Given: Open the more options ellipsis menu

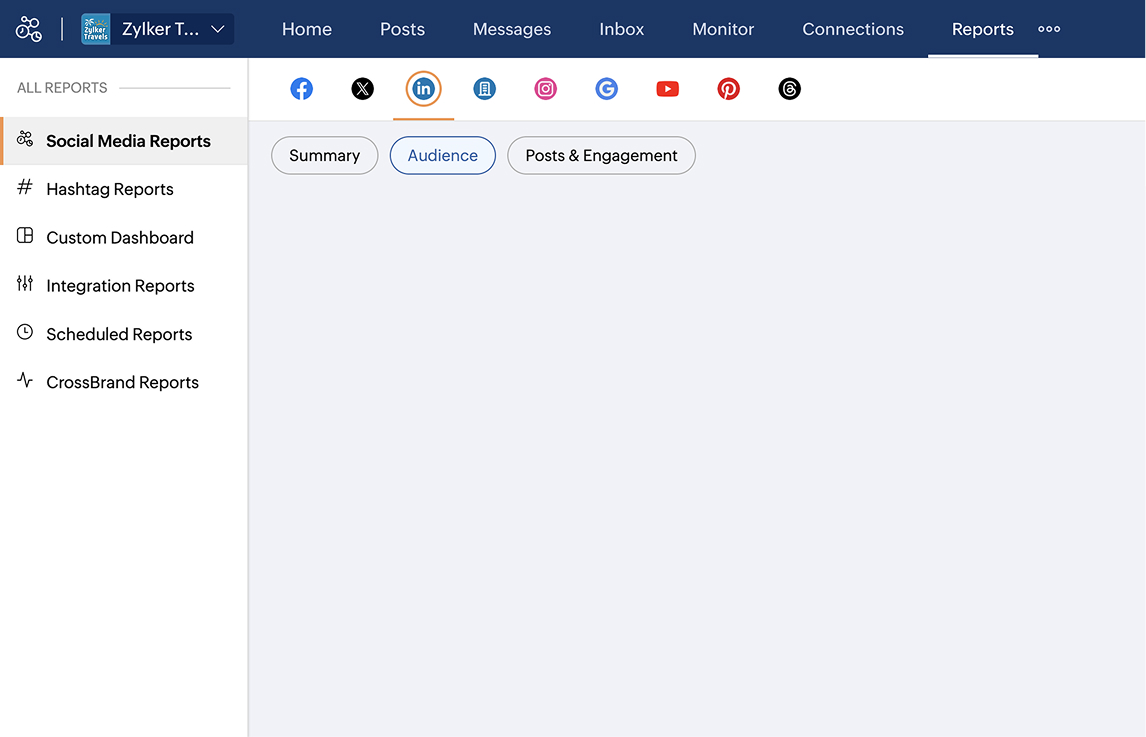Looking at the screenshot, I should [1049, 29].
